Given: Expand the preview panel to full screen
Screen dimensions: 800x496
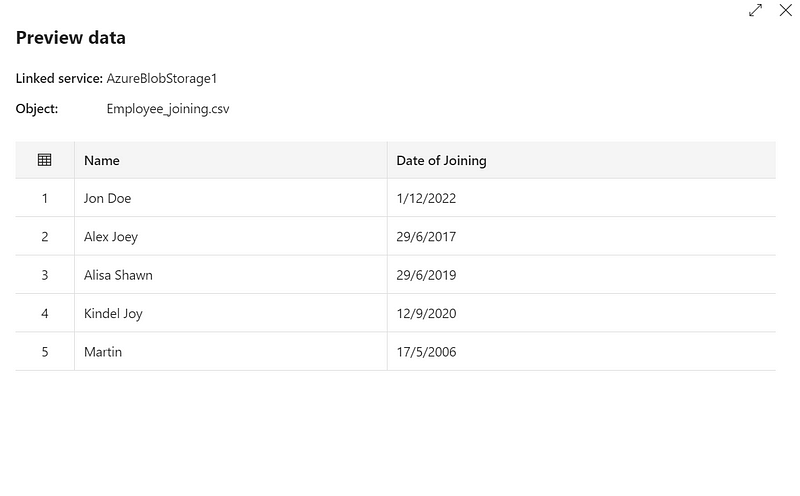Looking at the screenshot, I should tap(755, 10).
